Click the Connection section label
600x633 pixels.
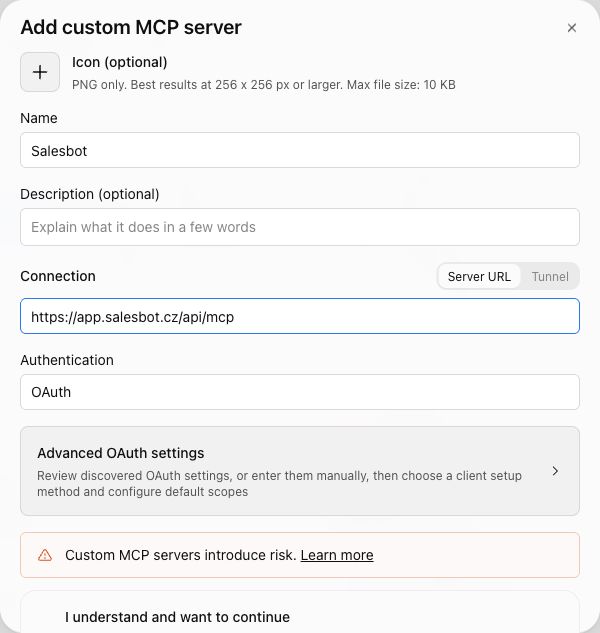click(58, 276)
